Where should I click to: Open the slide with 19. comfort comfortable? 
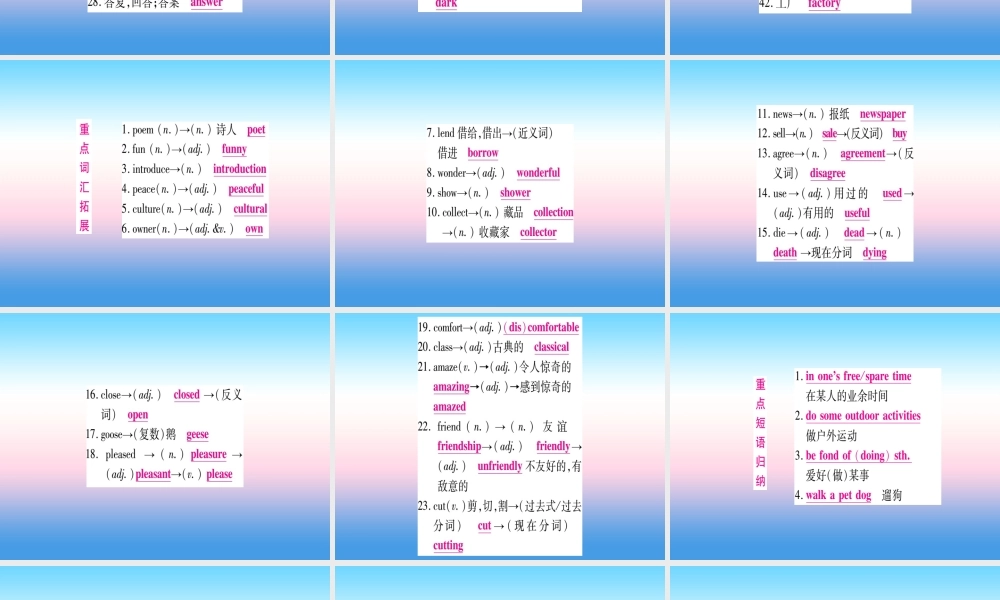click(500, 436)
